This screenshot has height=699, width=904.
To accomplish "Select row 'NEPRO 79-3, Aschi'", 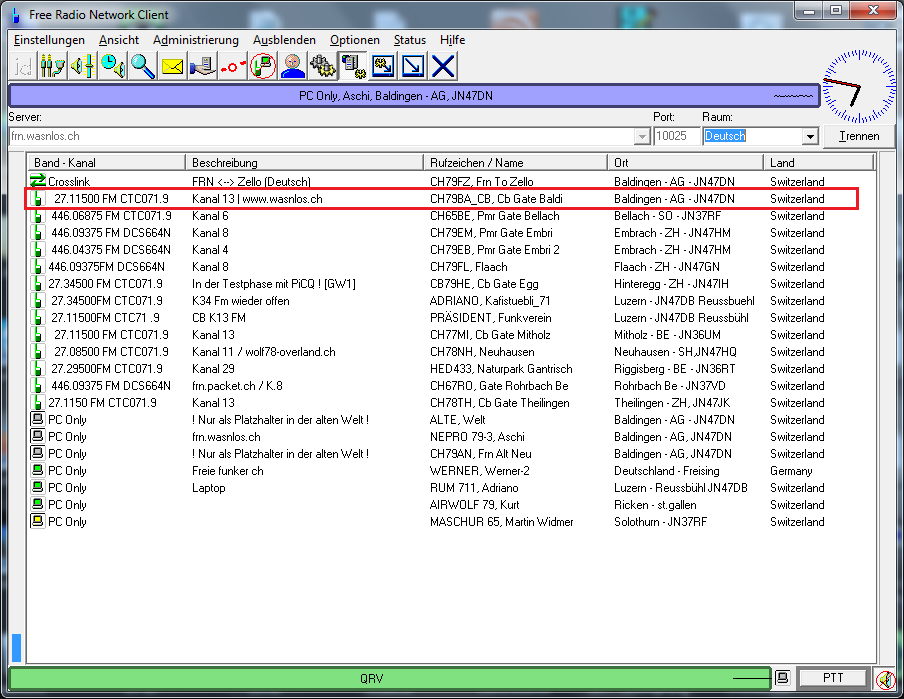I will coord(451,437).
